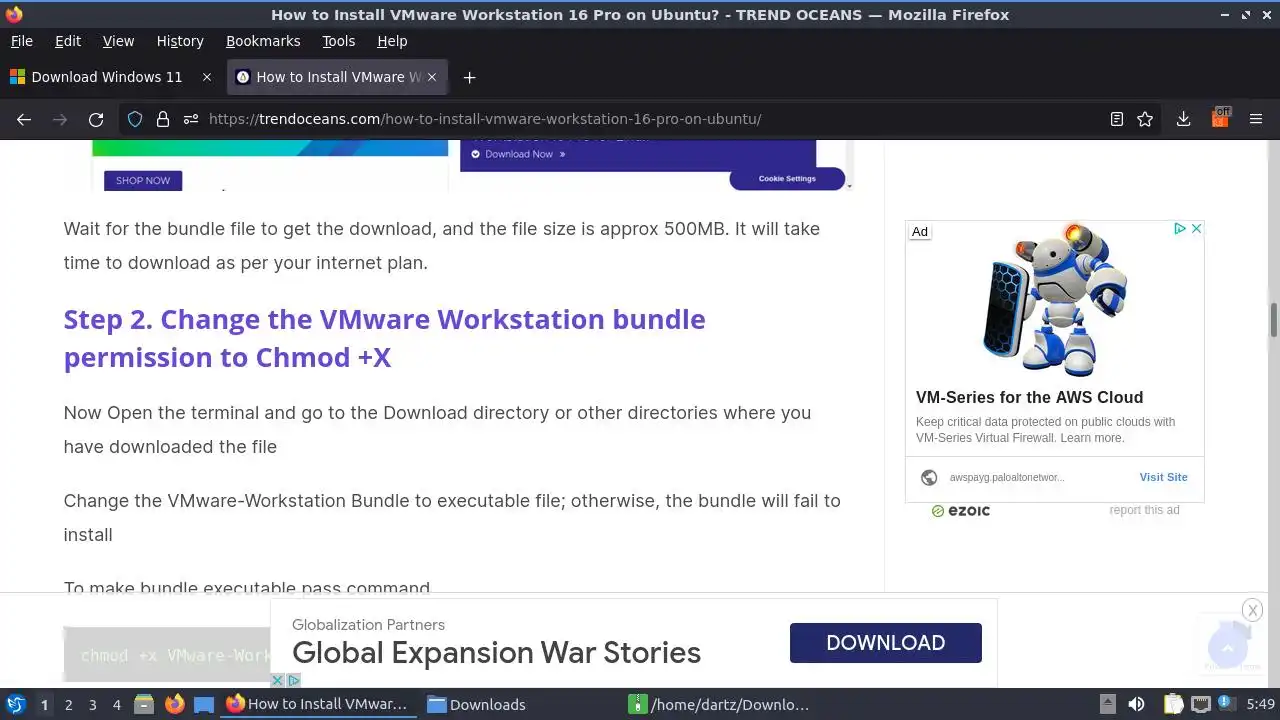Close the Download Windows 11 tab
Screen dimensions: 1280x720
pyautogui.click(x=207, y=77)
